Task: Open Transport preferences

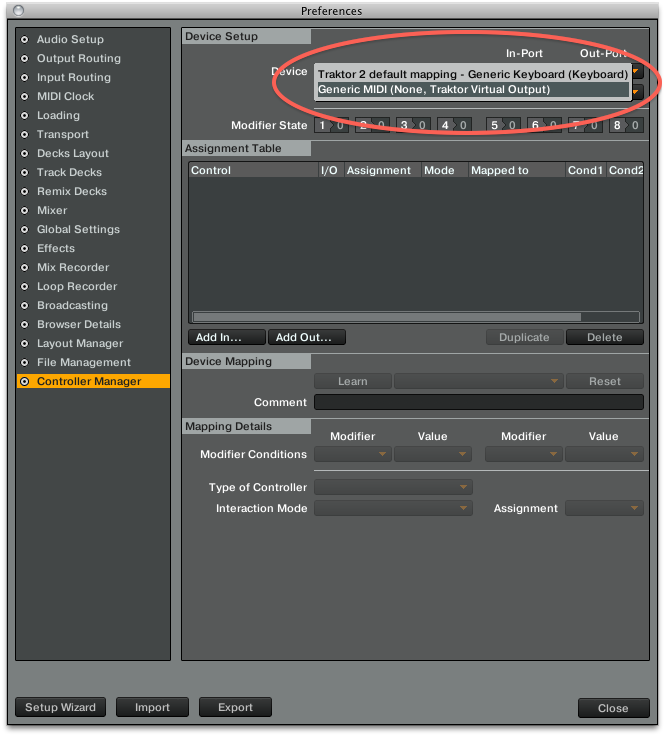Action: (93, 134)
